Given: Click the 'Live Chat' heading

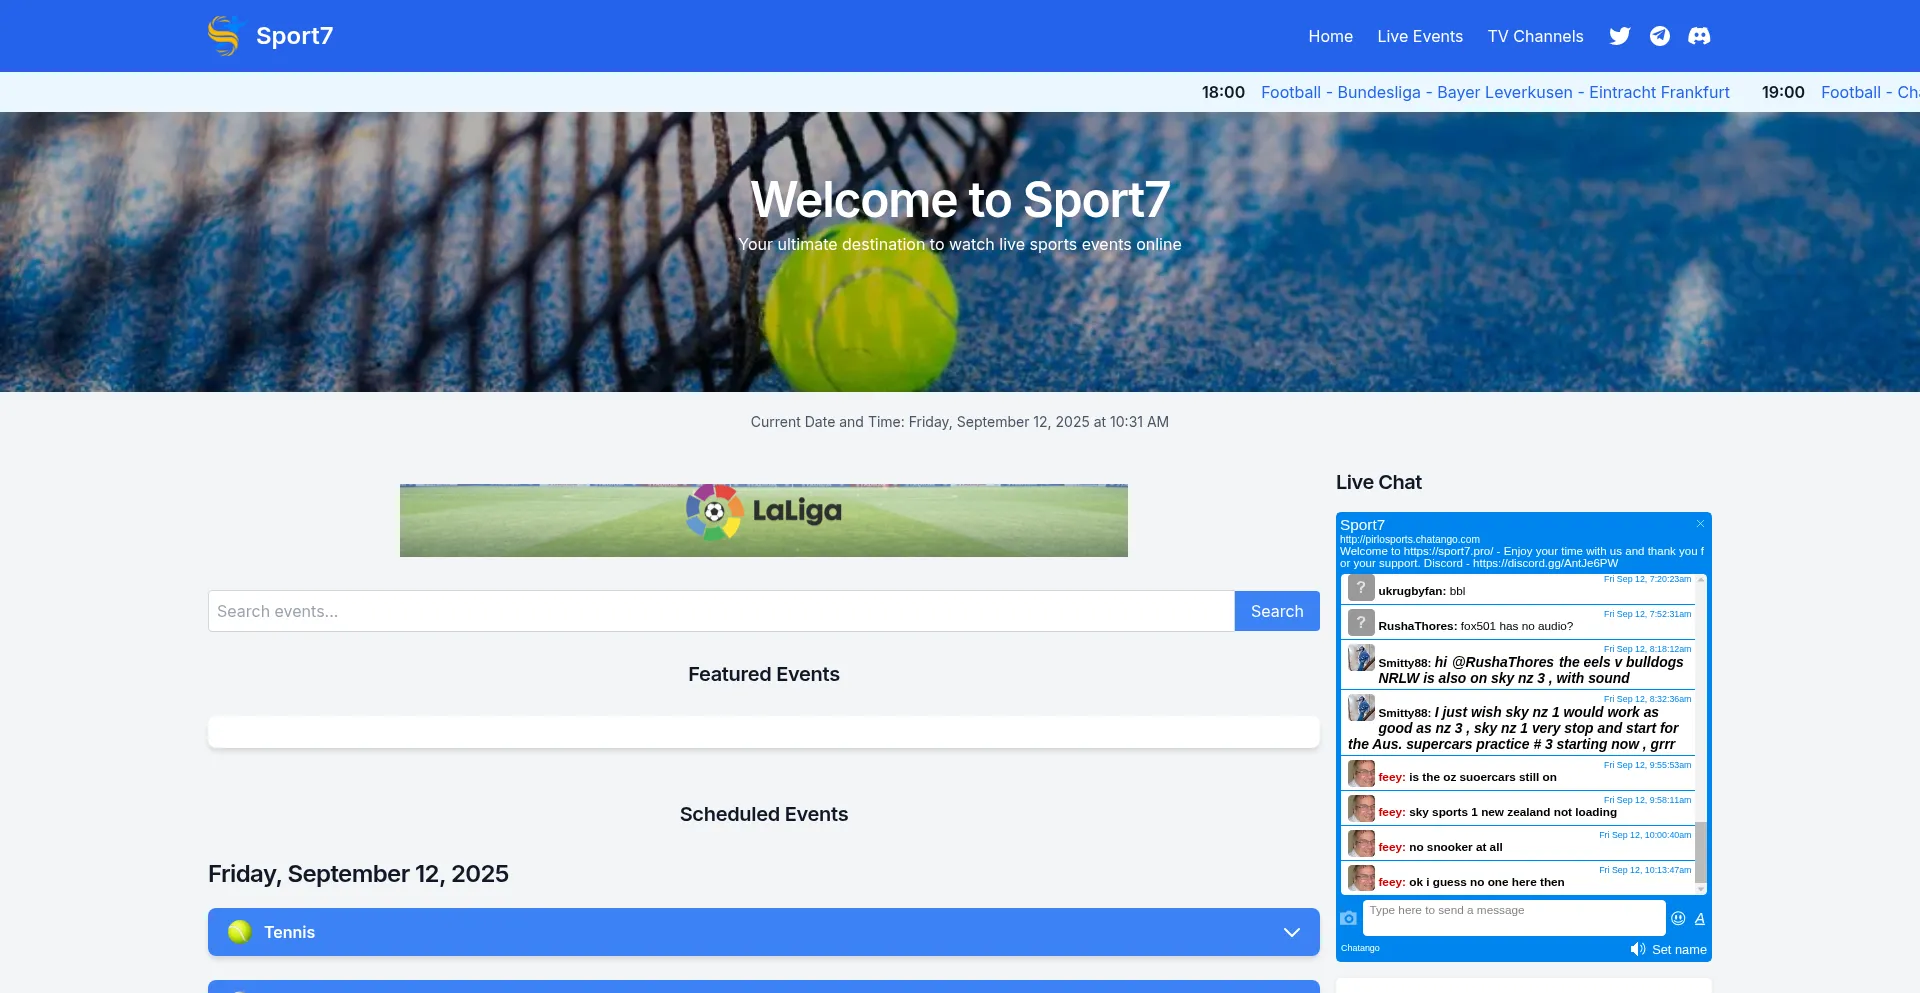Looking at the screenshot, I should (1378, 482).
